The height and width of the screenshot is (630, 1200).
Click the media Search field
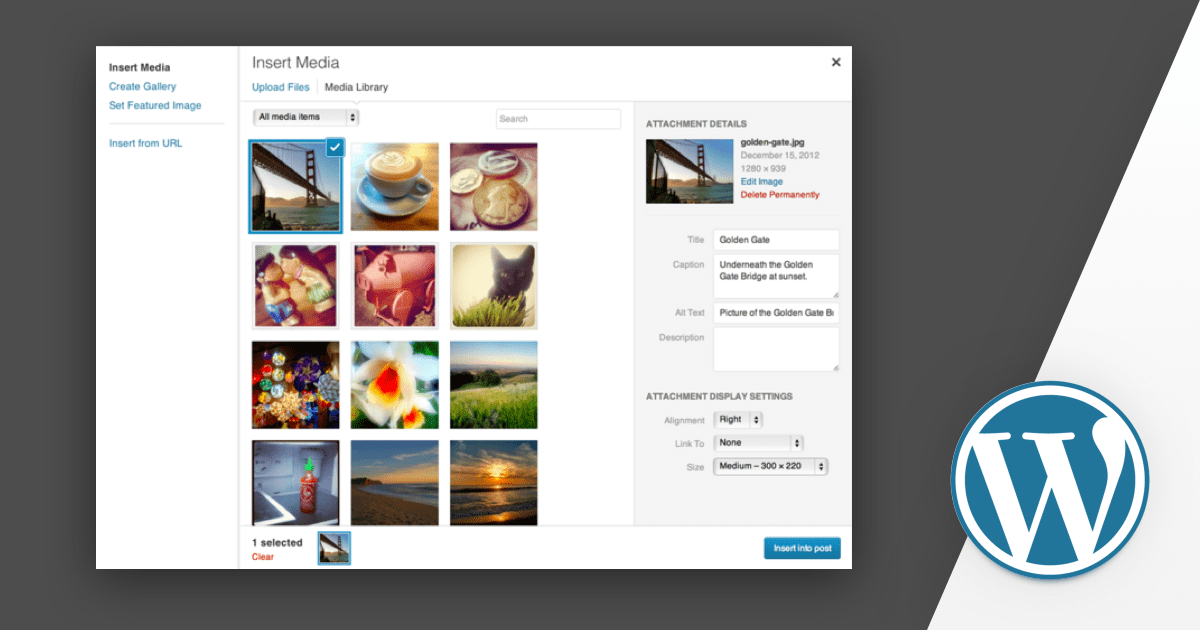558,119
